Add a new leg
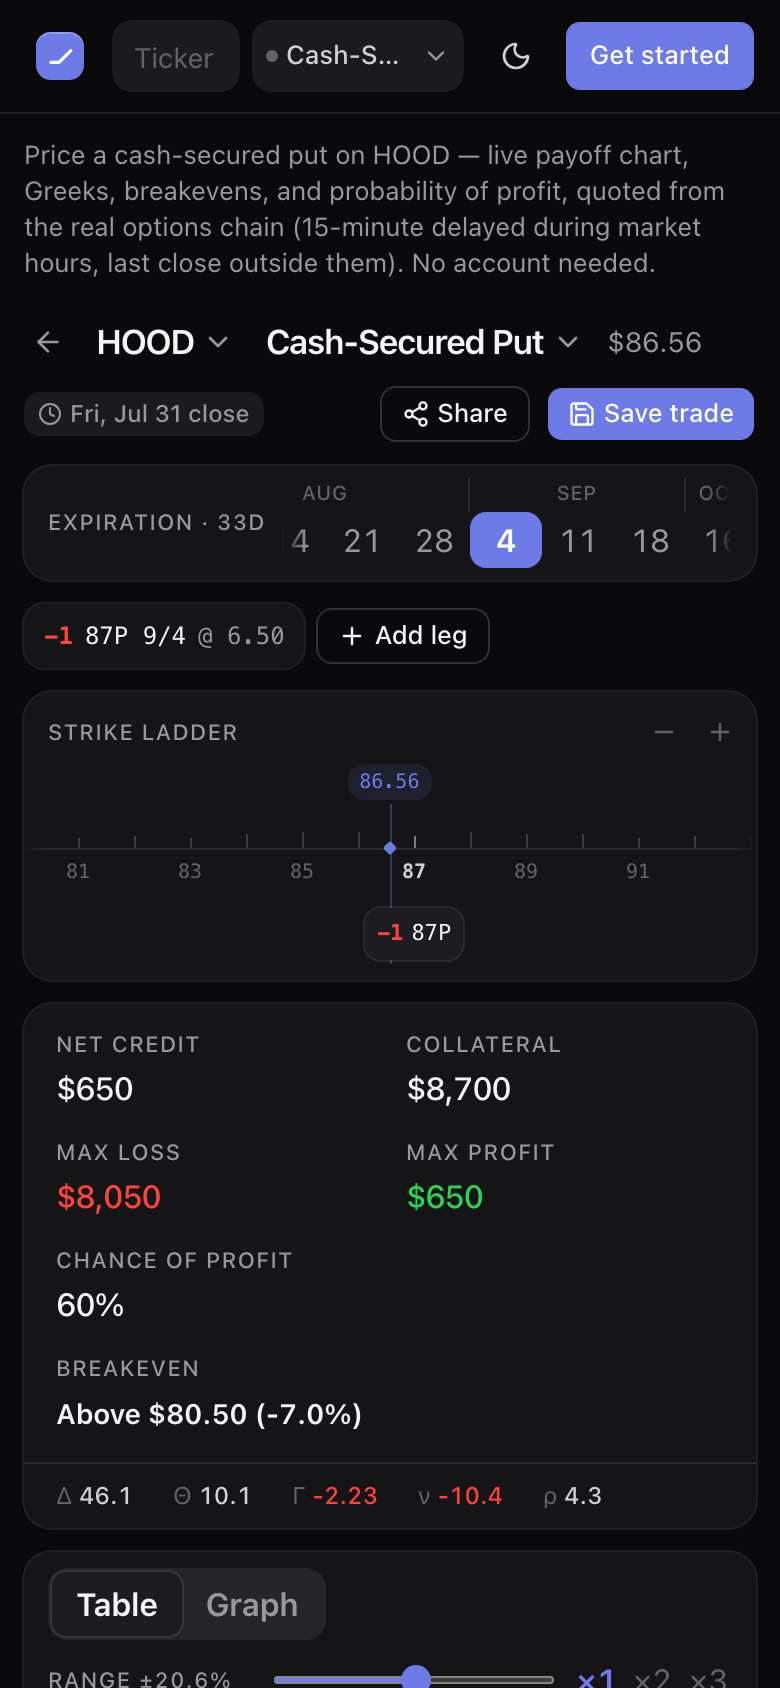 coord(403,636)
